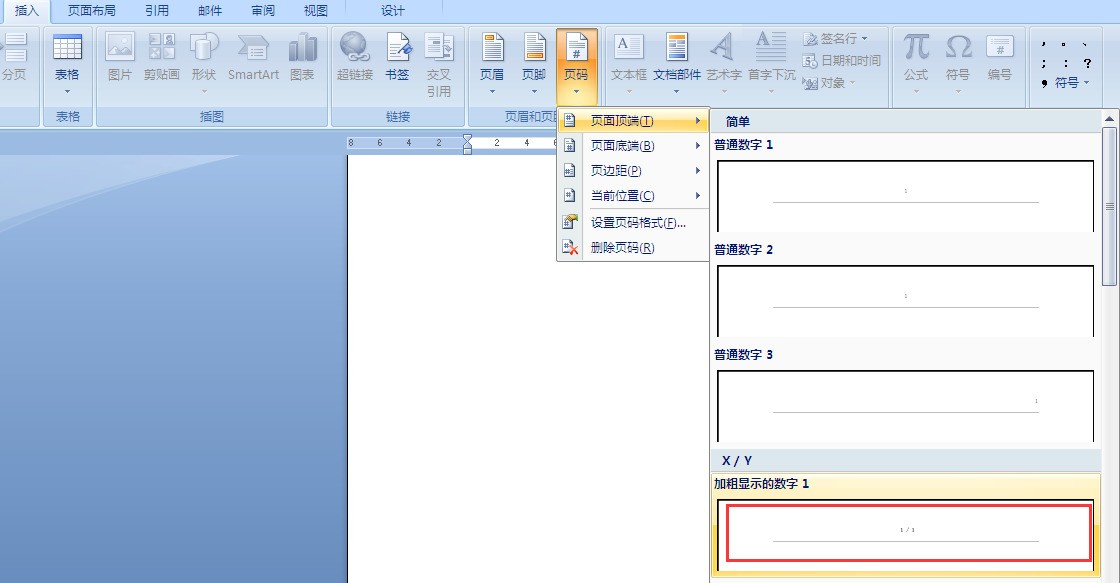Insert a SmartArt graphic

253,62
